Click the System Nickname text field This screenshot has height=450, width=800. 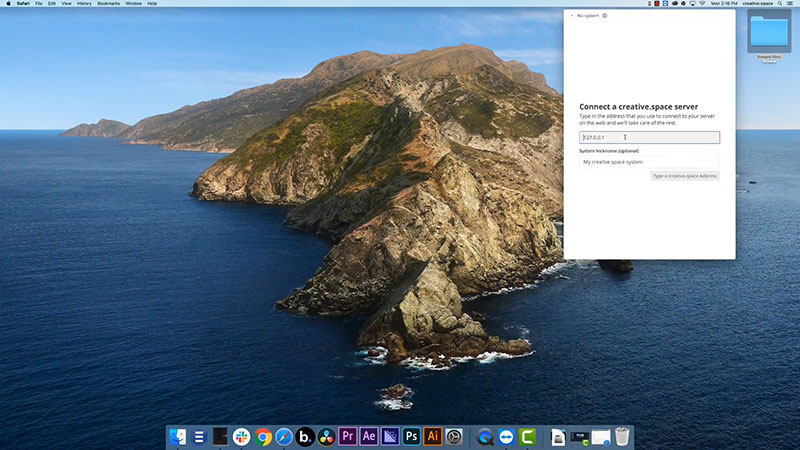tap(650, 161)
